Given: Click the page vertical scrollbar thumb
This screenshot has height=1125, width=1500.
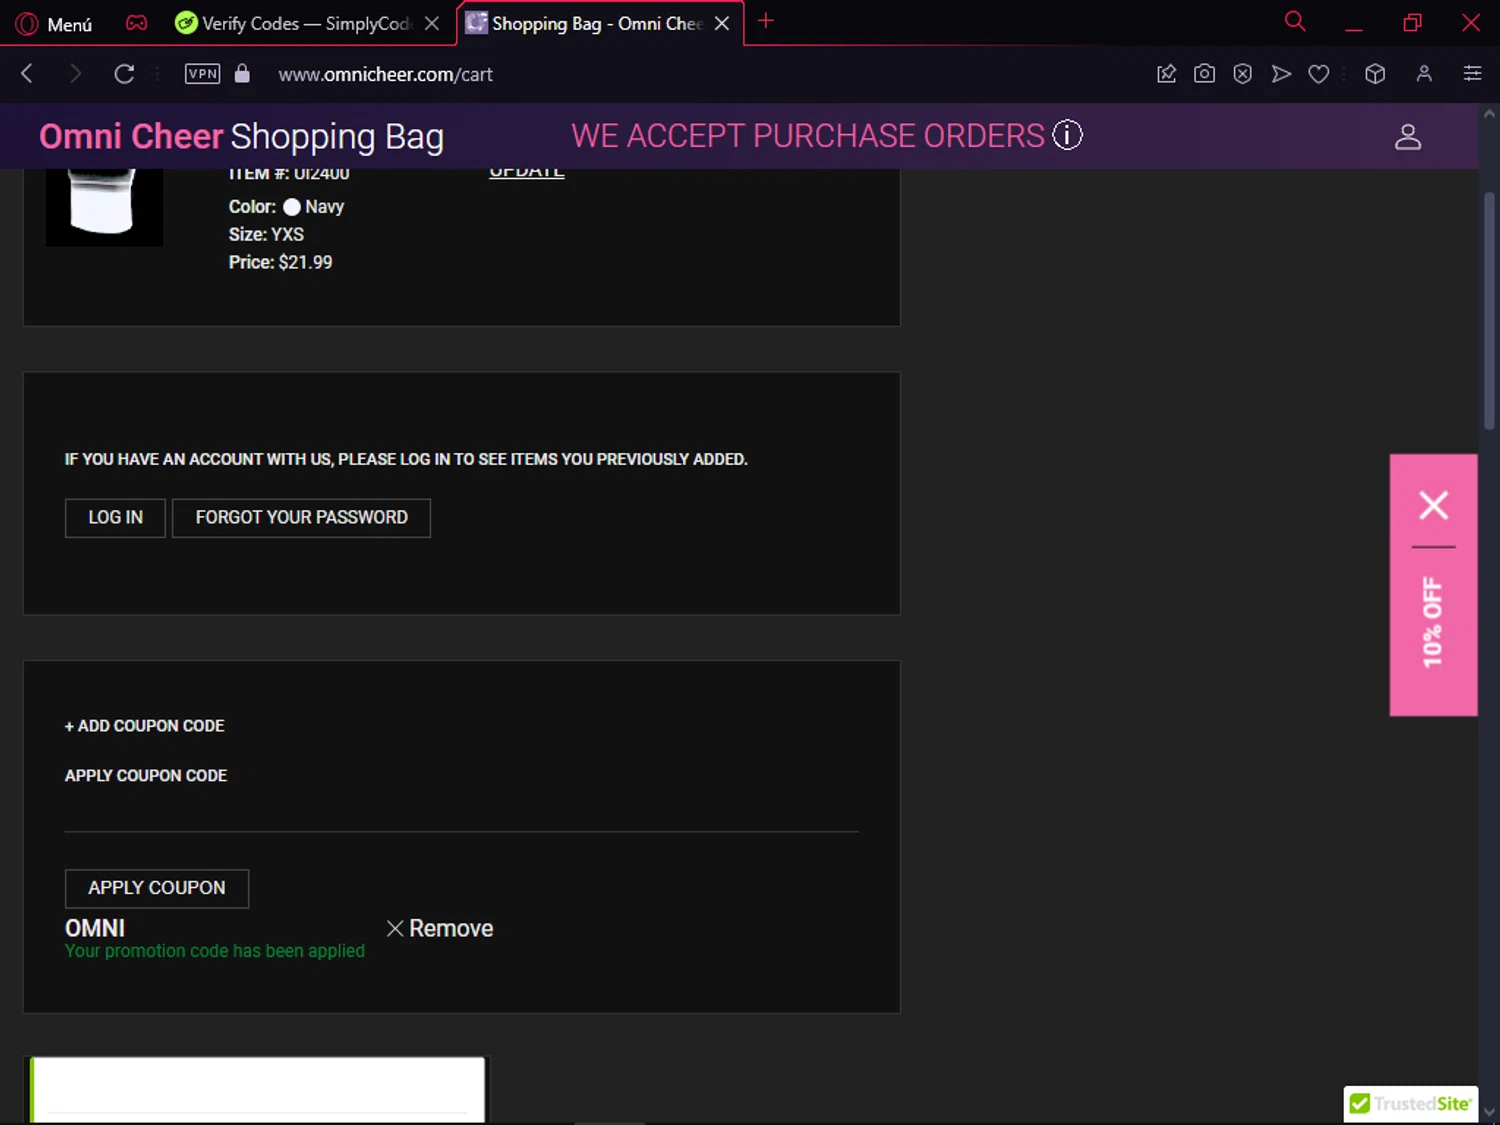Looking at the screenshot, I should pyautogui.click(x=1489, y=311).
